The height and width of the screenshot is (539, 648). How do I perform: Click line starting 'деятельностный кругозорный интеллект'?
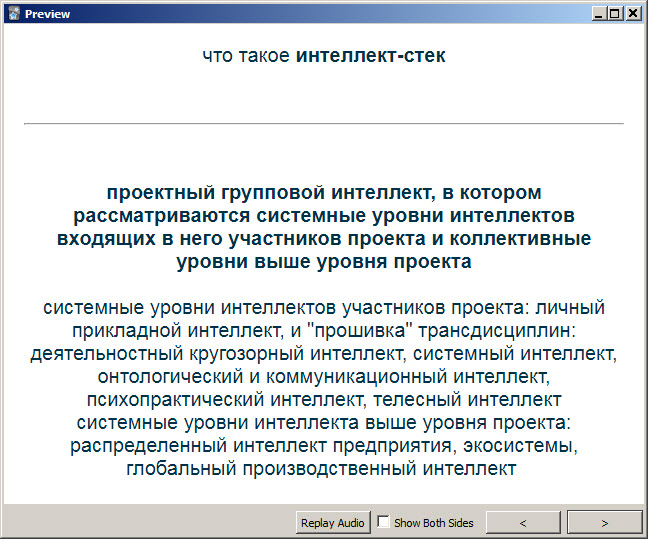[x=323, y=353]
